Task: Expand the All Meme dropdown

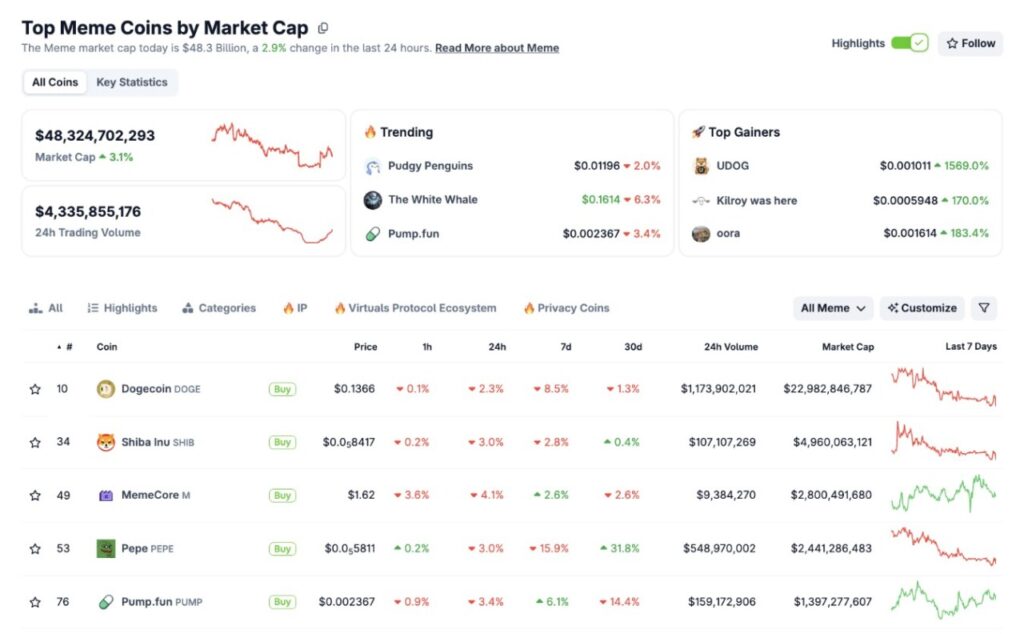Action: click(832, 308)
